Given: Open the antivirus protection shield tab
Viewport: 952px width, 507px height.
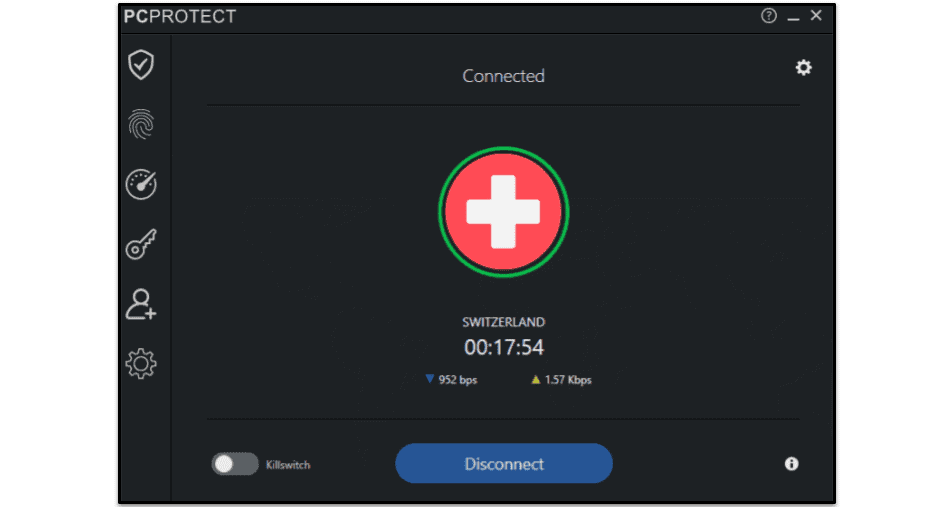Looking at the screenshot, I should (141, 64).
